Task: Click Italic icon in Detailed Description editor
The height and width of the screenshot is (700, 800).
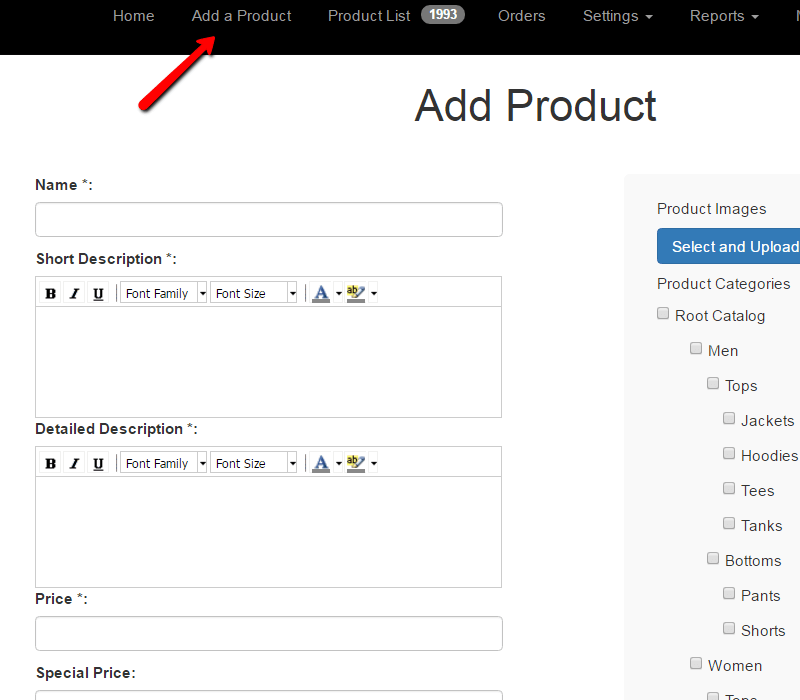Action: coord(74,463)
